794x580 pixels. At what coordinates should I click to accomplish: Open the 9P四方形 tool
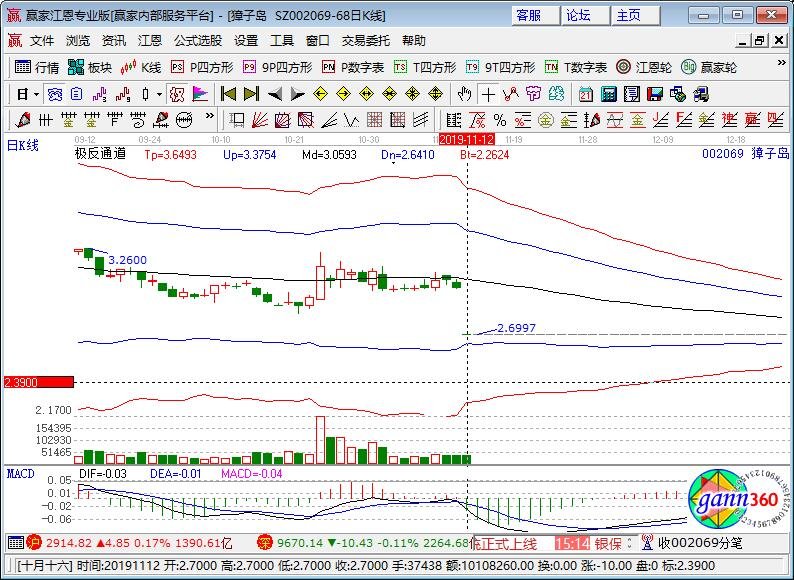click(x=277, y=67)
